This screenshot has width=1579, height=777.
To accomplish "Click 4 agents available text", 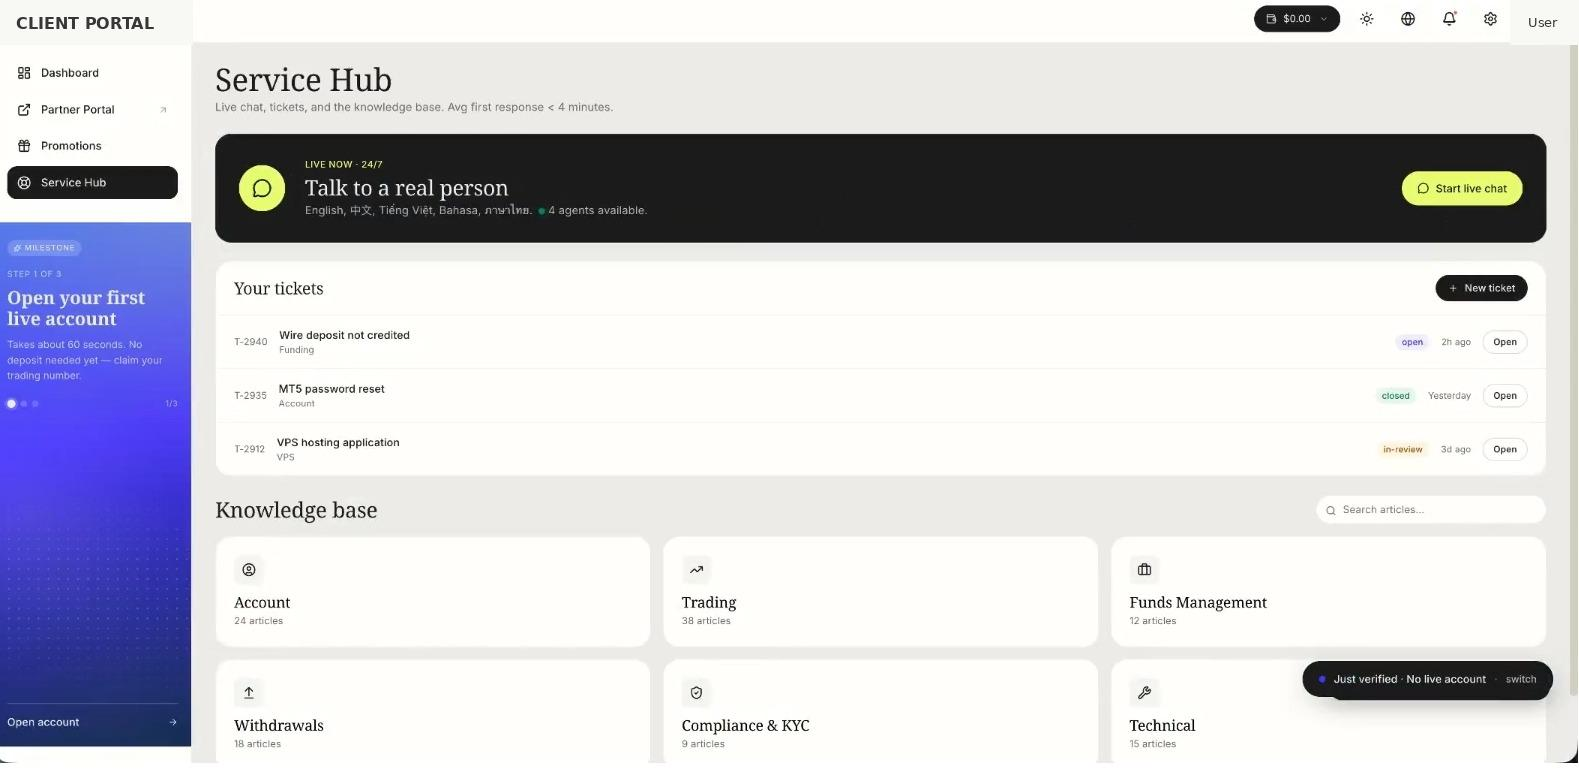I will pos(598,211).
